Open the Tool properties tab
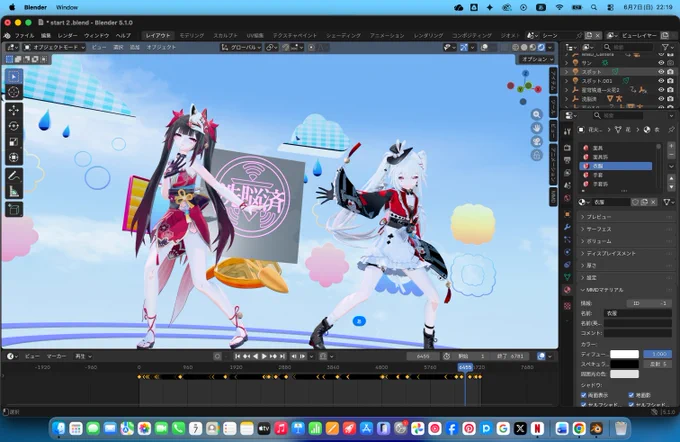 pyautogui.click(x=567, y=131)
